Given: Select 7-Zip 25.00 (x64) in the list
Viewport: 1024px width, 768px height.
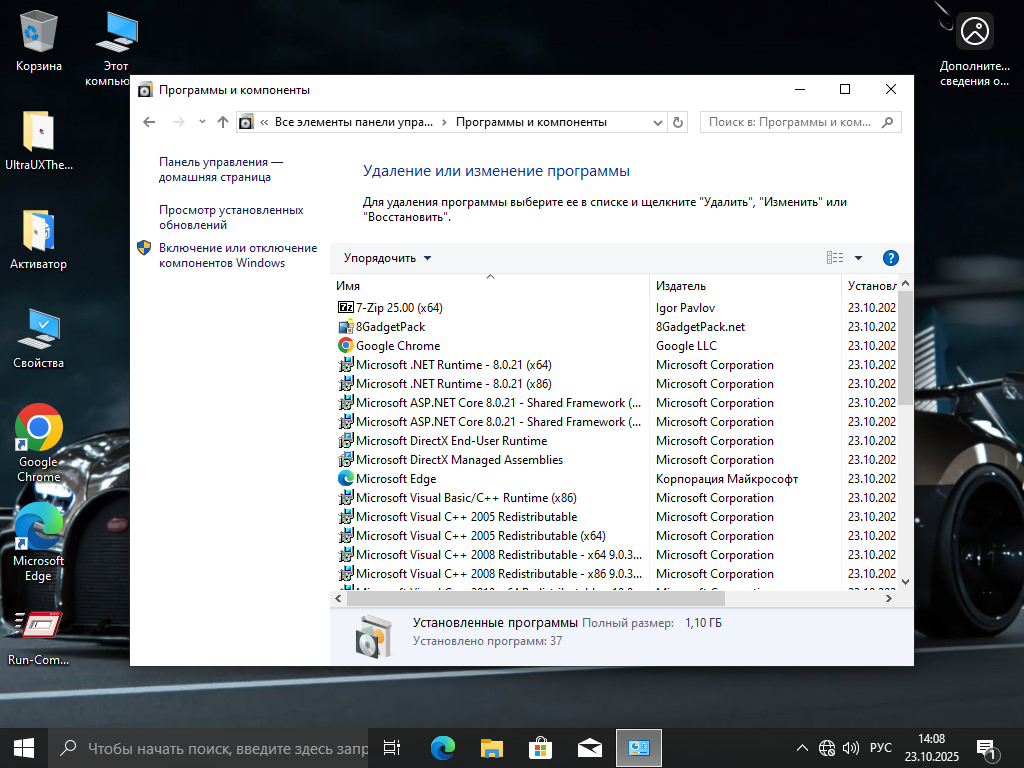Looking at the screenshot, I should [398, 308].
